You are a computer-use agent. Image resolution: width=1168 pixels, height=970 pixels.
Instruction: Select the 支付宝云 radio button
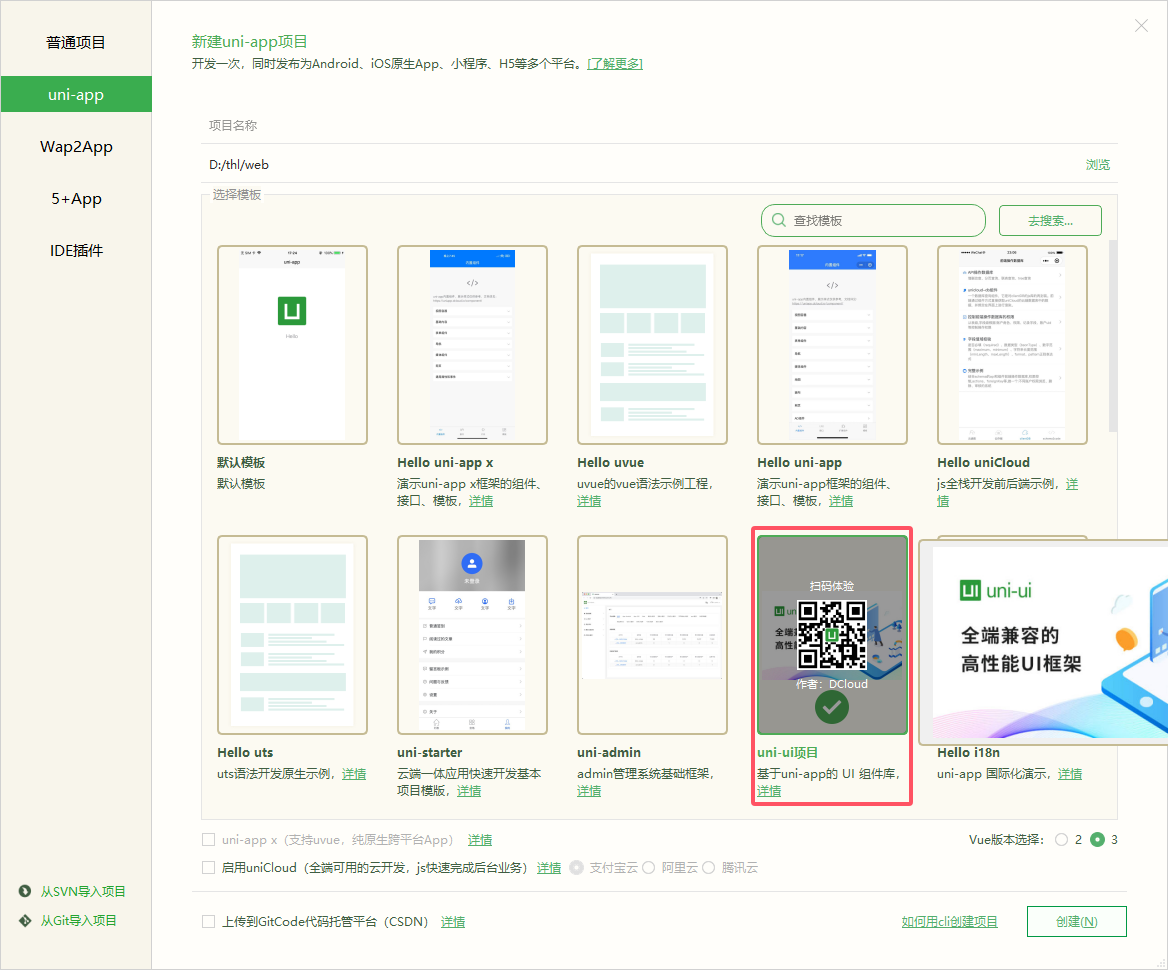(577, 868)
